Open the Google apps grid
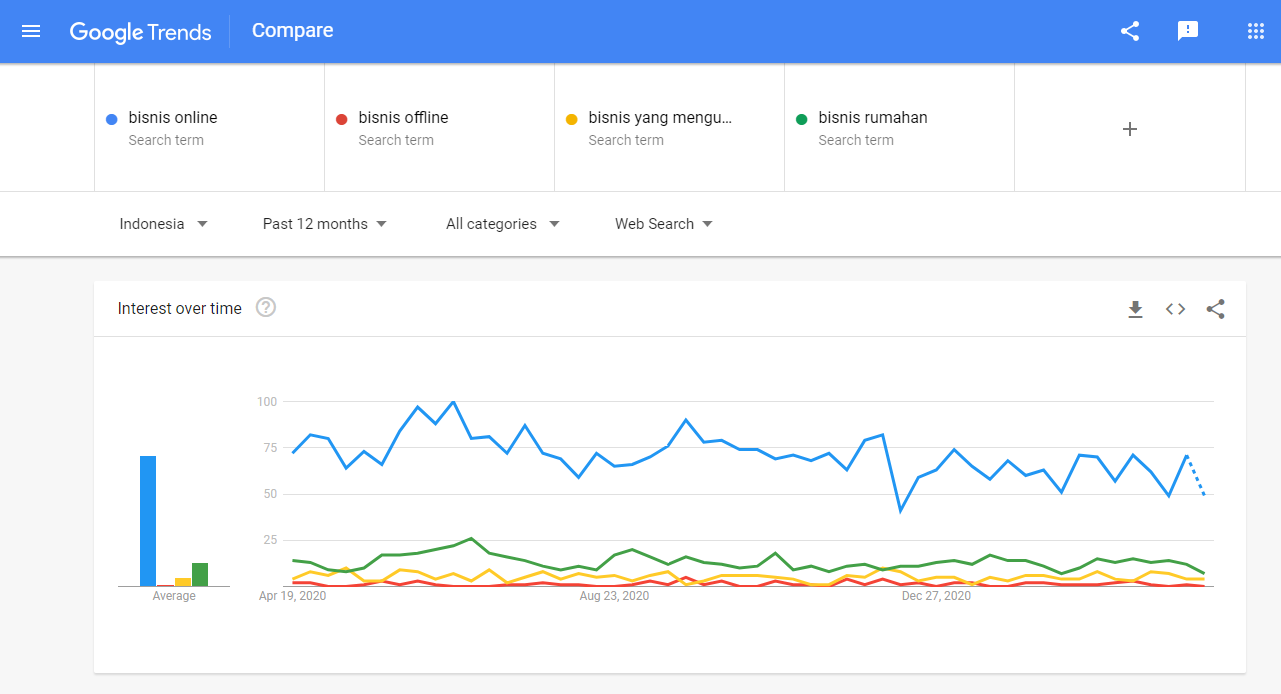The height and width of the screenshot is (694, 1281). (1256, 31)
